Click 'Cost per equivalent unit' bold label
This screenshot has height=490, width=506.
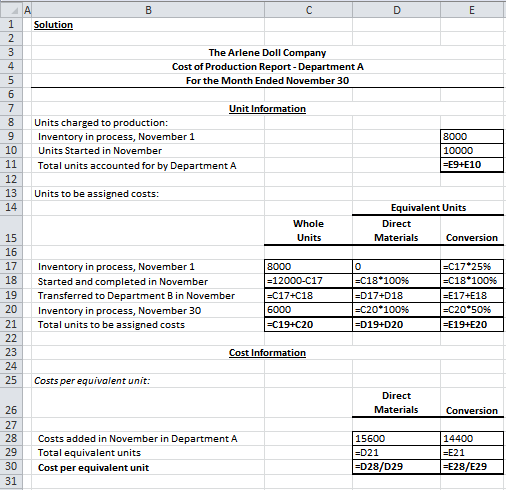(x=93, y=468)
